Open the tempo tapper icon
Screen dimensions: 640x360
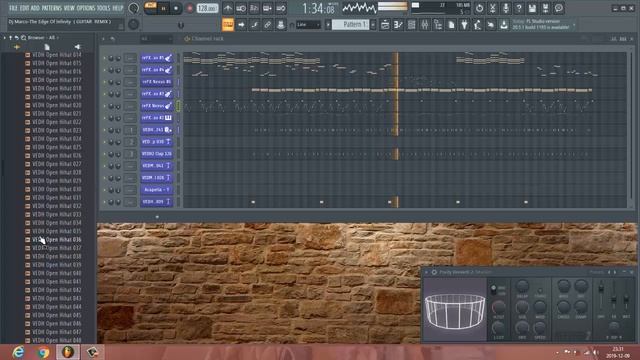[478, 25]
